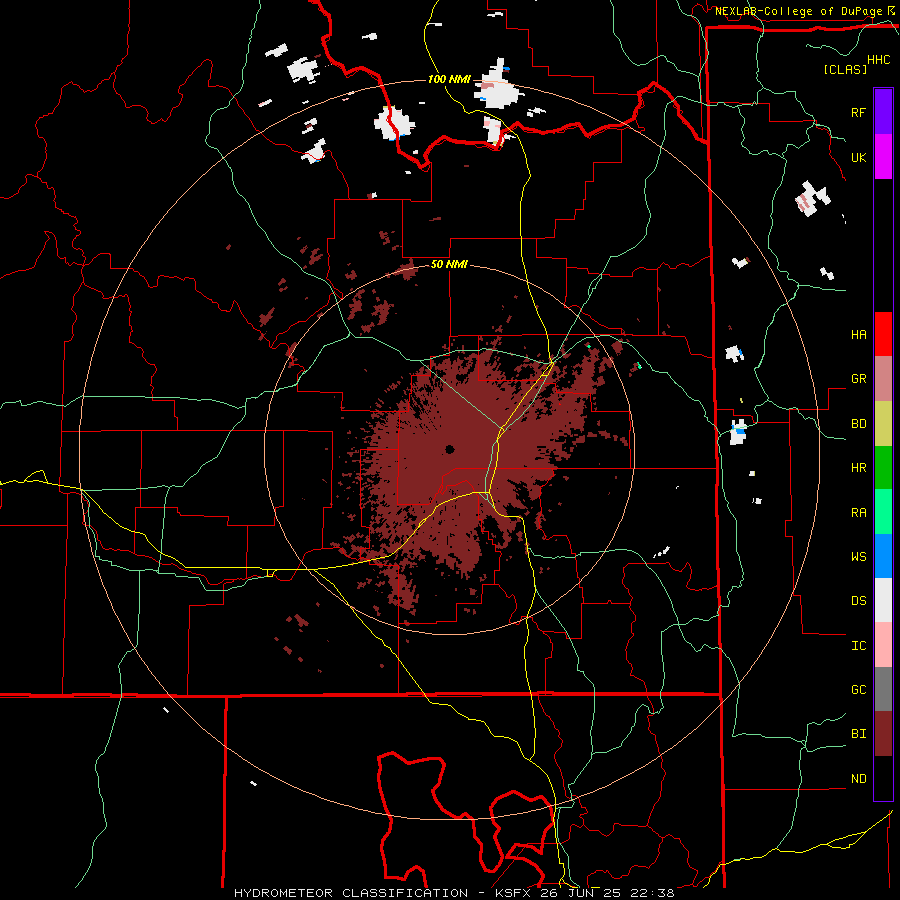
Task: Click the DS white legend swatch
Action: click(883, 600)
